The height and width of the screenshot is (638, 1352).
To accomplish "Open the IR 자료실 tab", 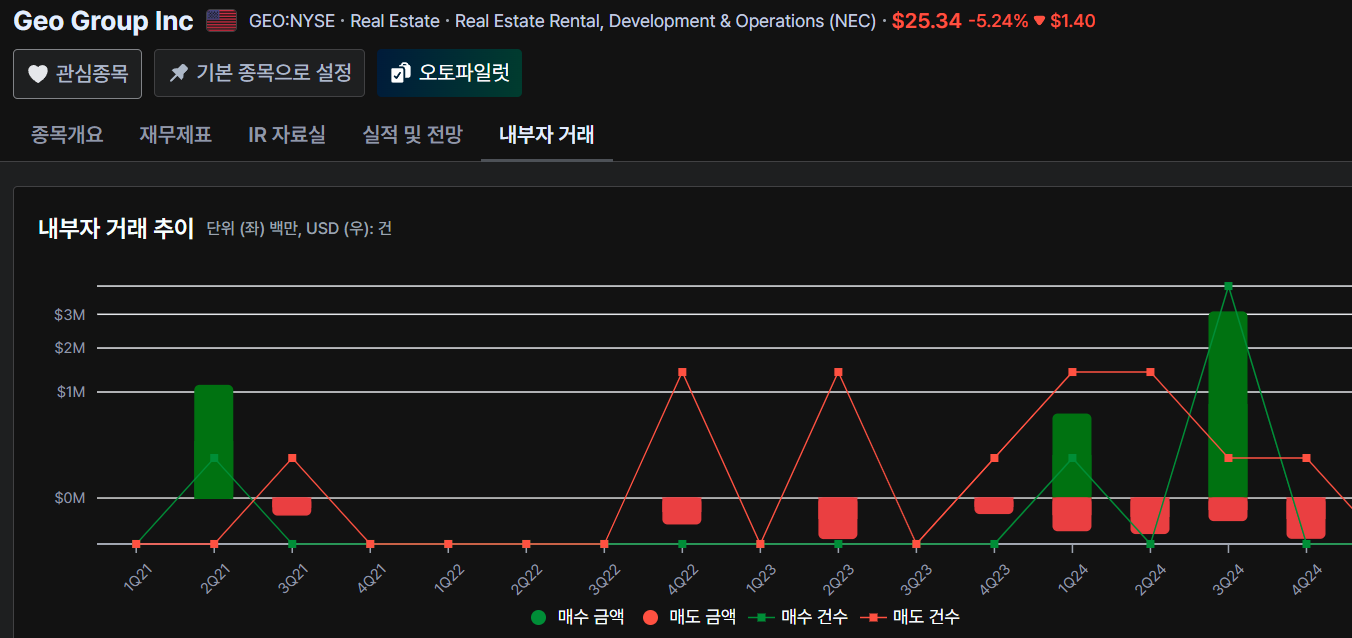I will pyautogui.click(x=287, y=134).
